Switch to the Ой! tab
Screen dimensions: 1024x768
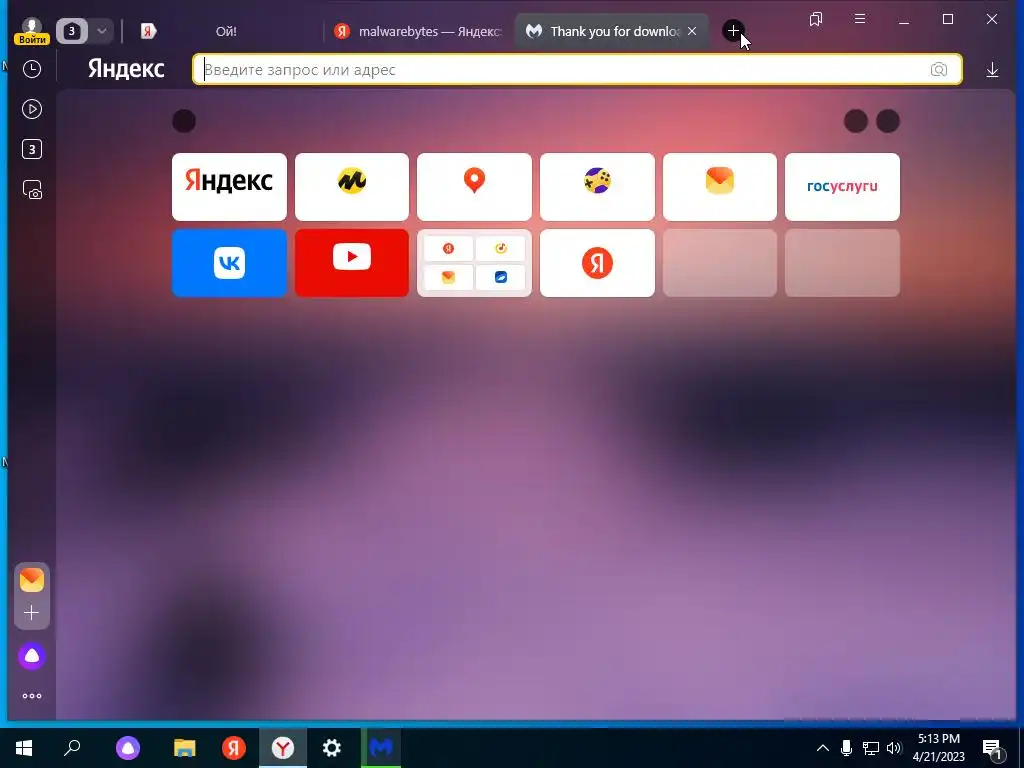pos(226,31)
